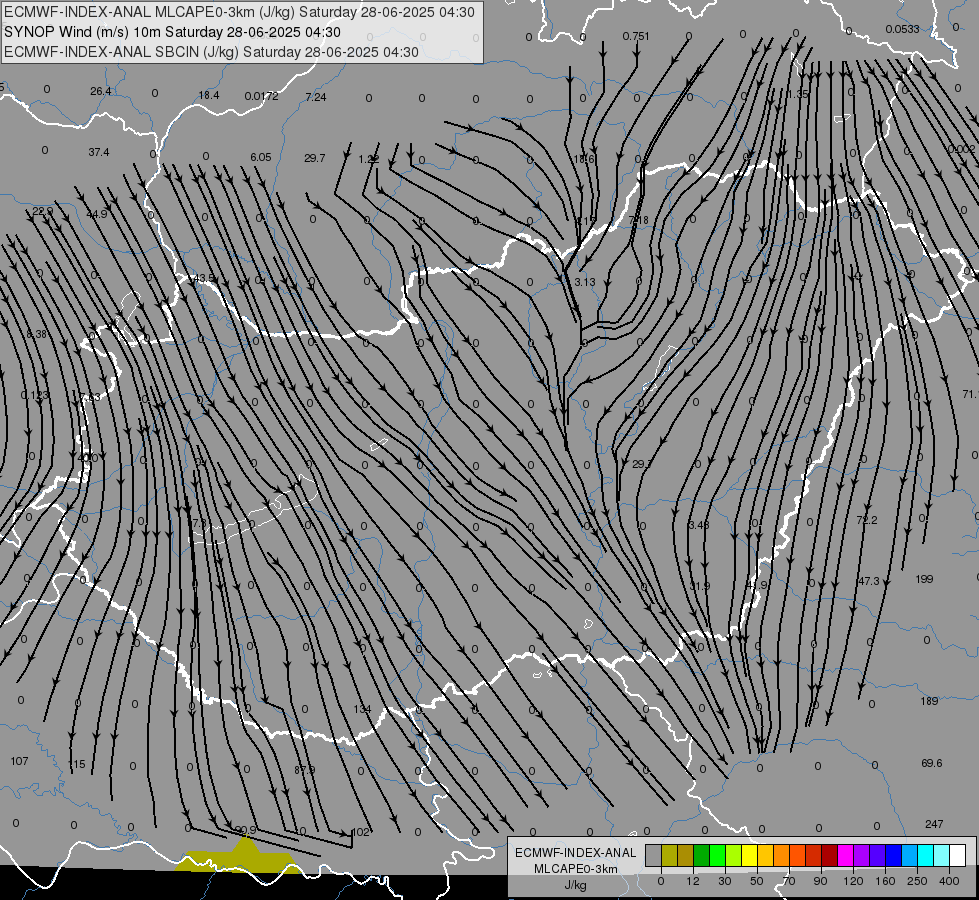The height and width of the screenshot is (900, 979).
Task: Click the title line for MLCAPE0-3km (J/kg)
Action: [x=239, y=12]
